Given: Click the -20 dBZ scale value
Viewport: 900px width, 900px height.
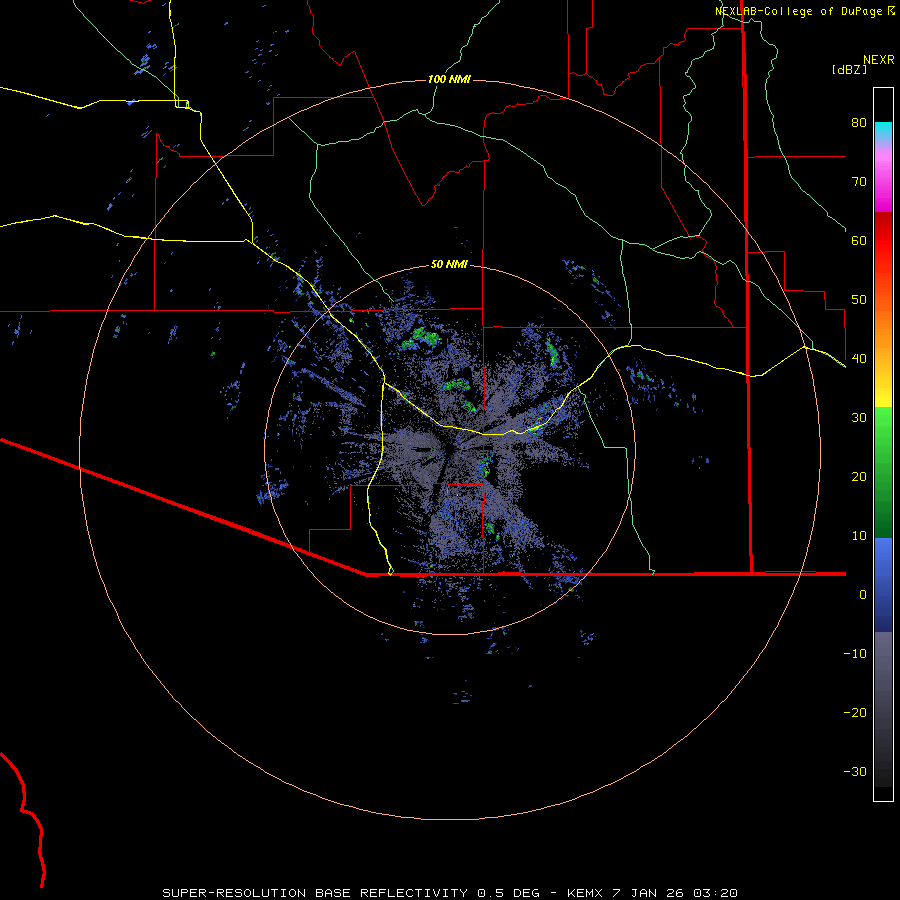Looking at the screenshot, I should (855, 712).
